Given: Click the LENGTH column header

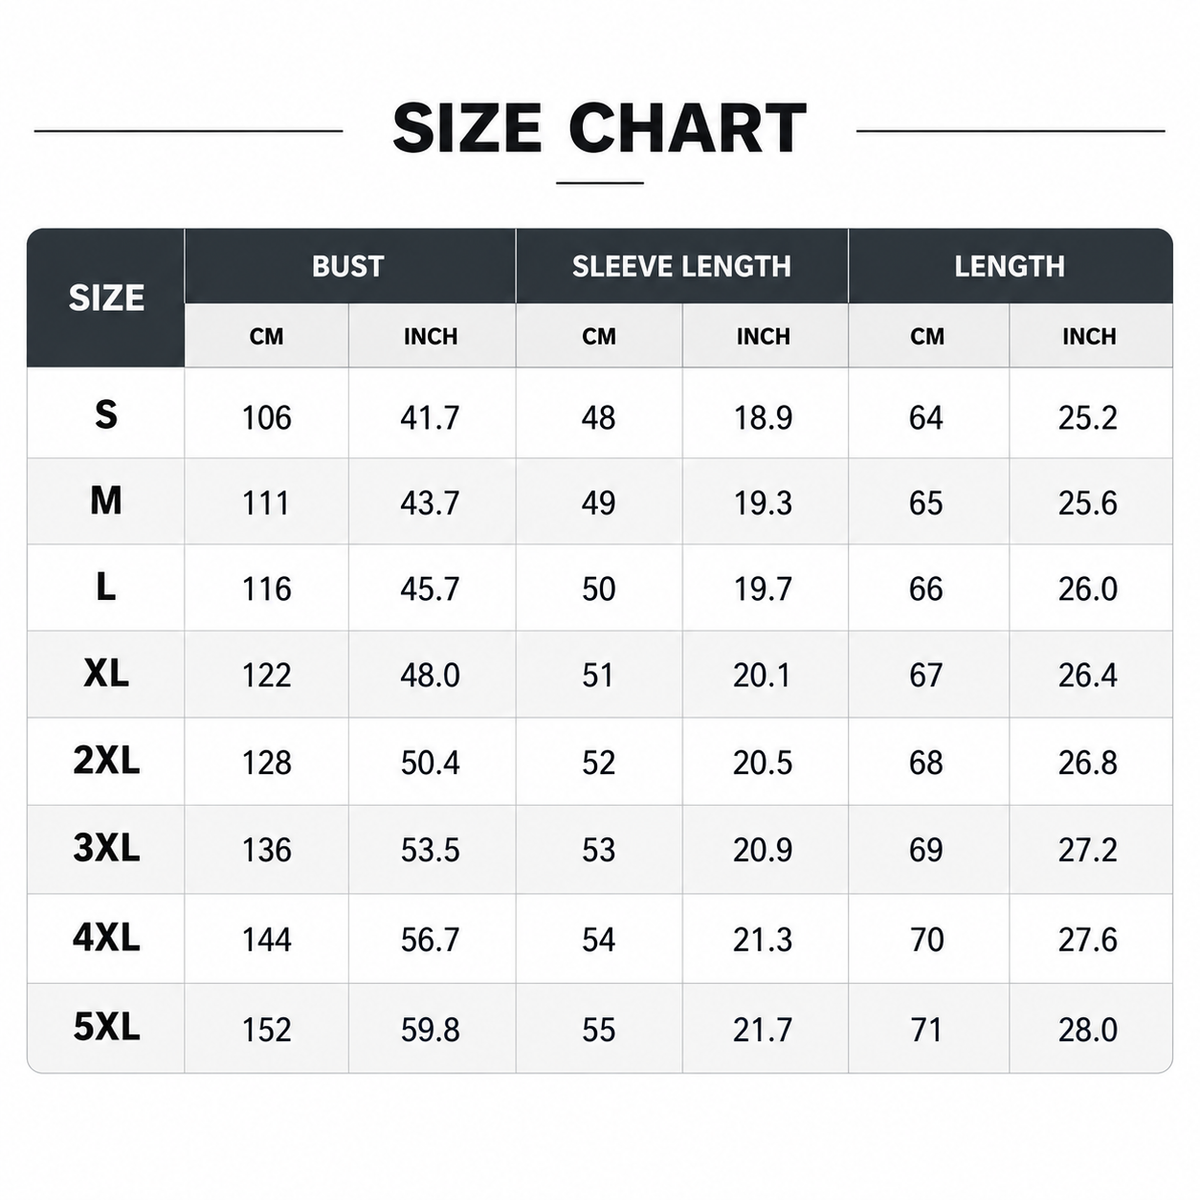Looking at the screenshot, I should pos(1010,266).
